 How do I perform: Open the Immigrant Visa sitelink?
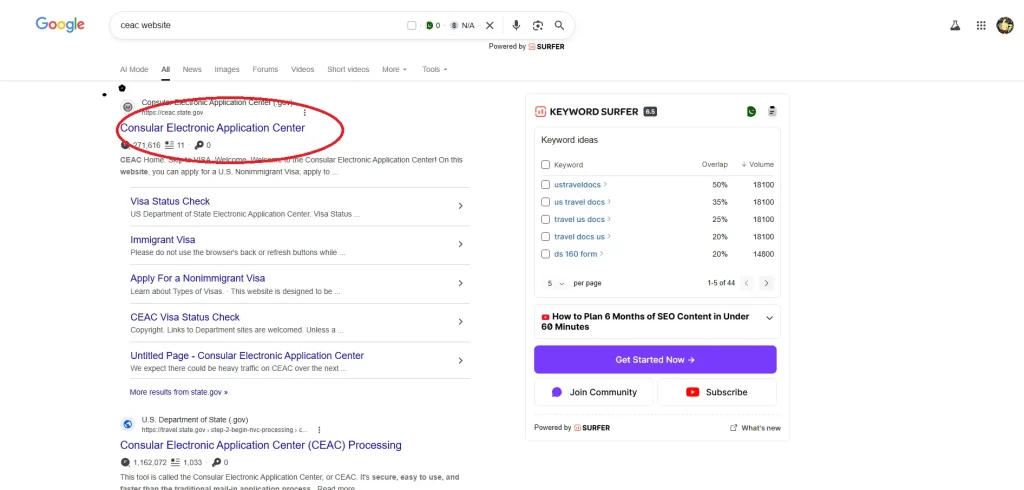tap(163, 240)
